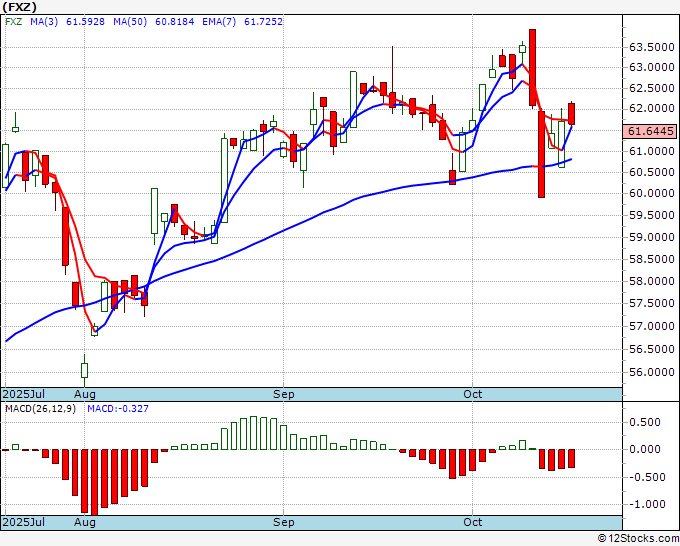Click the 57.5000 price axis label

(652, 303)
